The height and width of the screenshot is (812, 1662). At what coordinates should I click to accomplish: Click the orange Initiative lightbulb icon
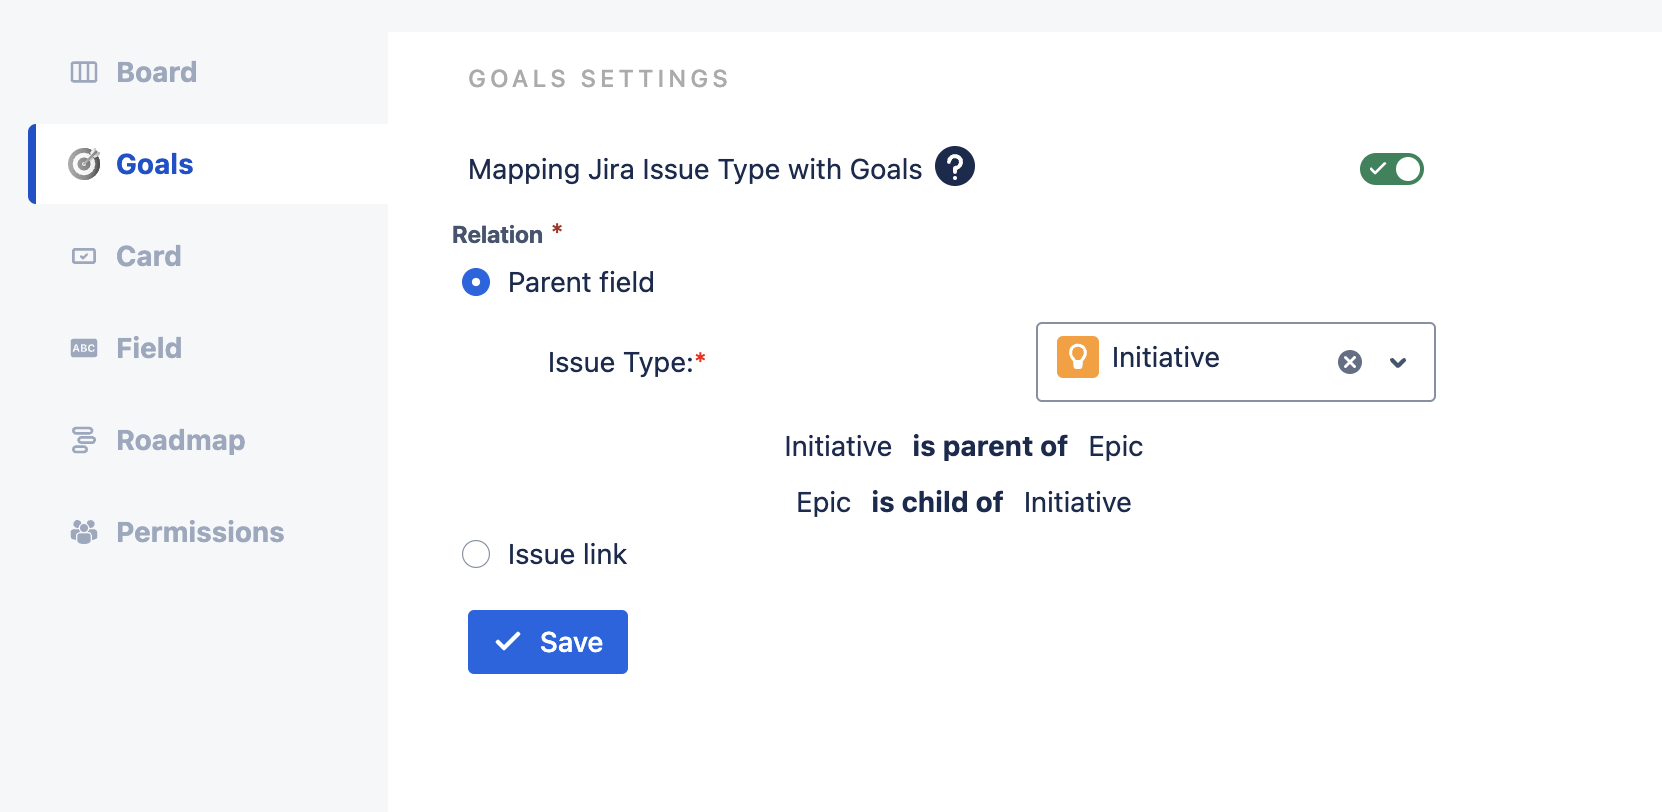(x=1078, y=357)
